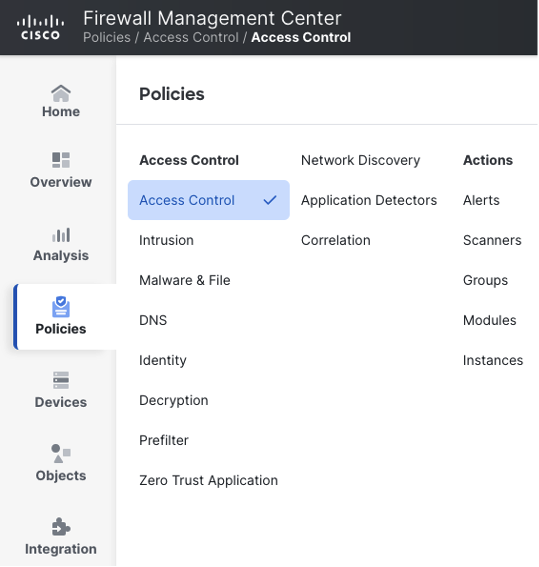The image size is (539, 567).
Task: Select the Objects shapes icon
Action: (61, 453)
